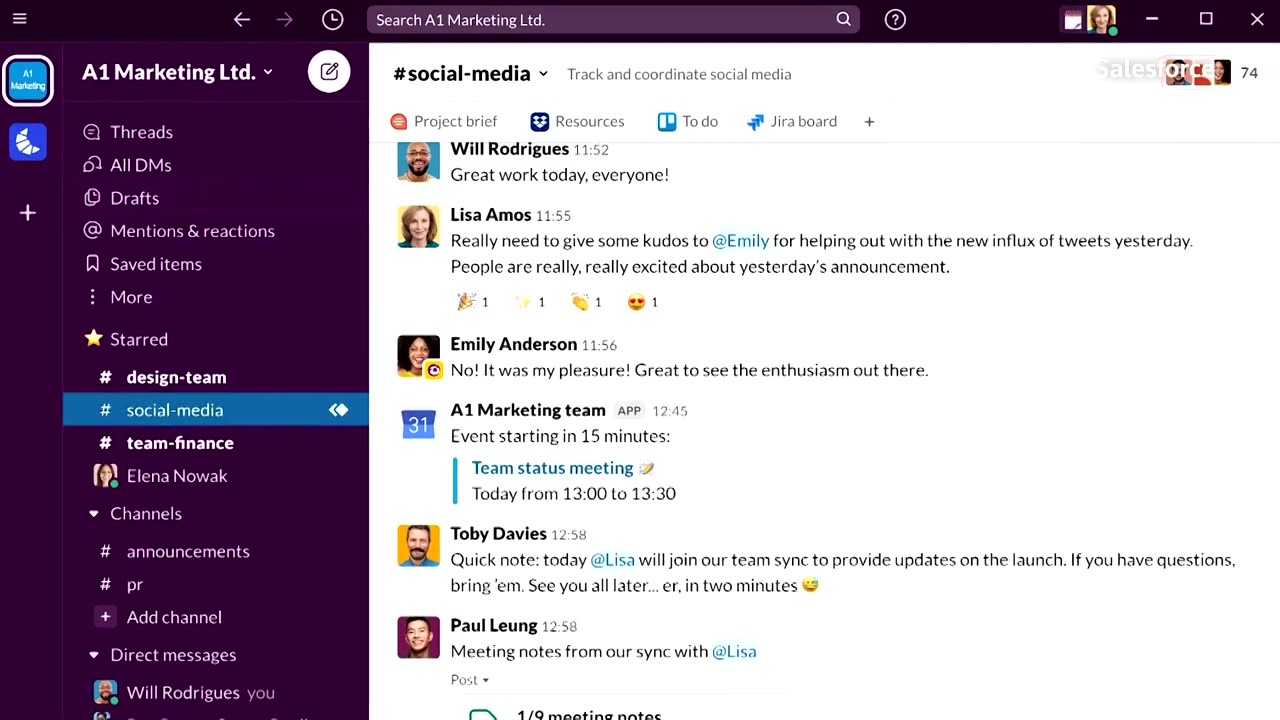This screenshot has width=1280, height=720.
Task: Open the Project brief tab
Action: point(443,121)
